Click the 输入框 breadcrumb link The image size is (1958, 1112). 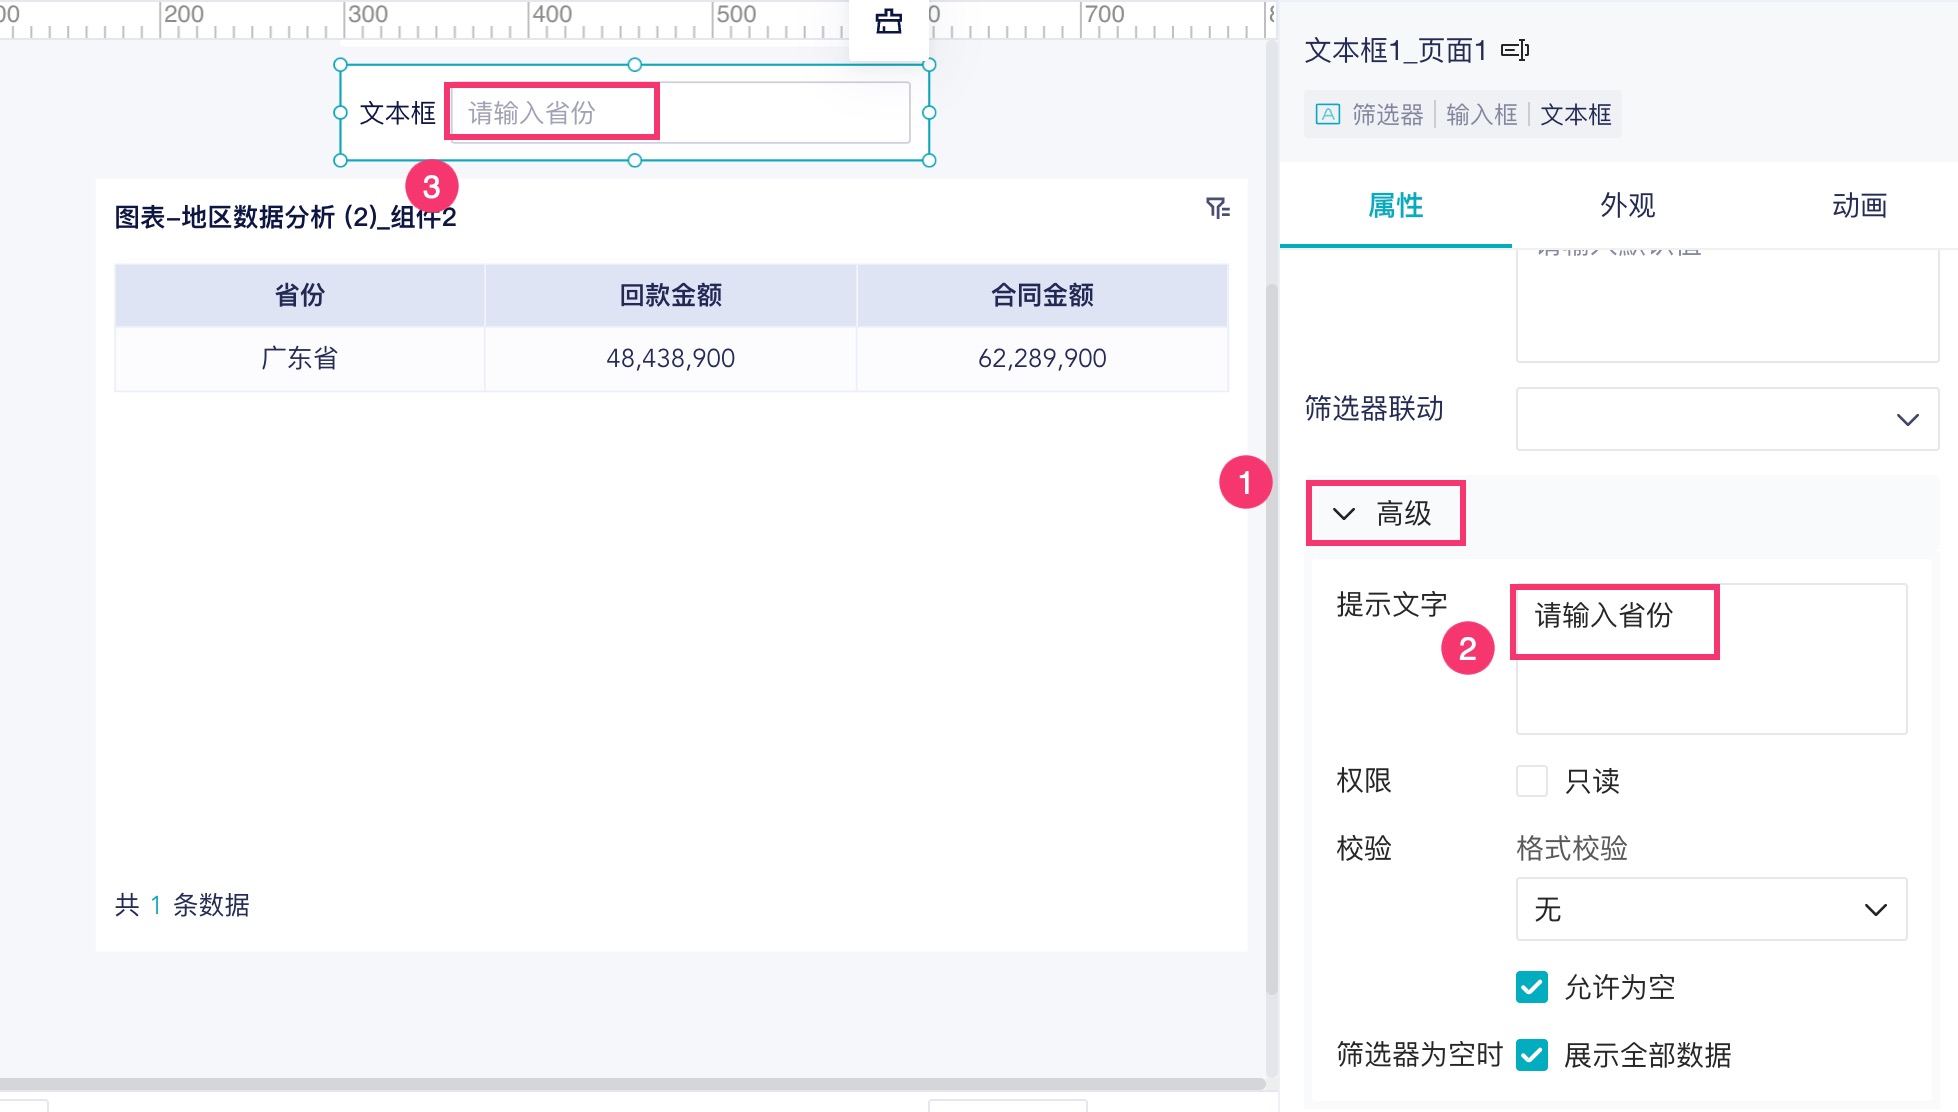[1481, 114]
